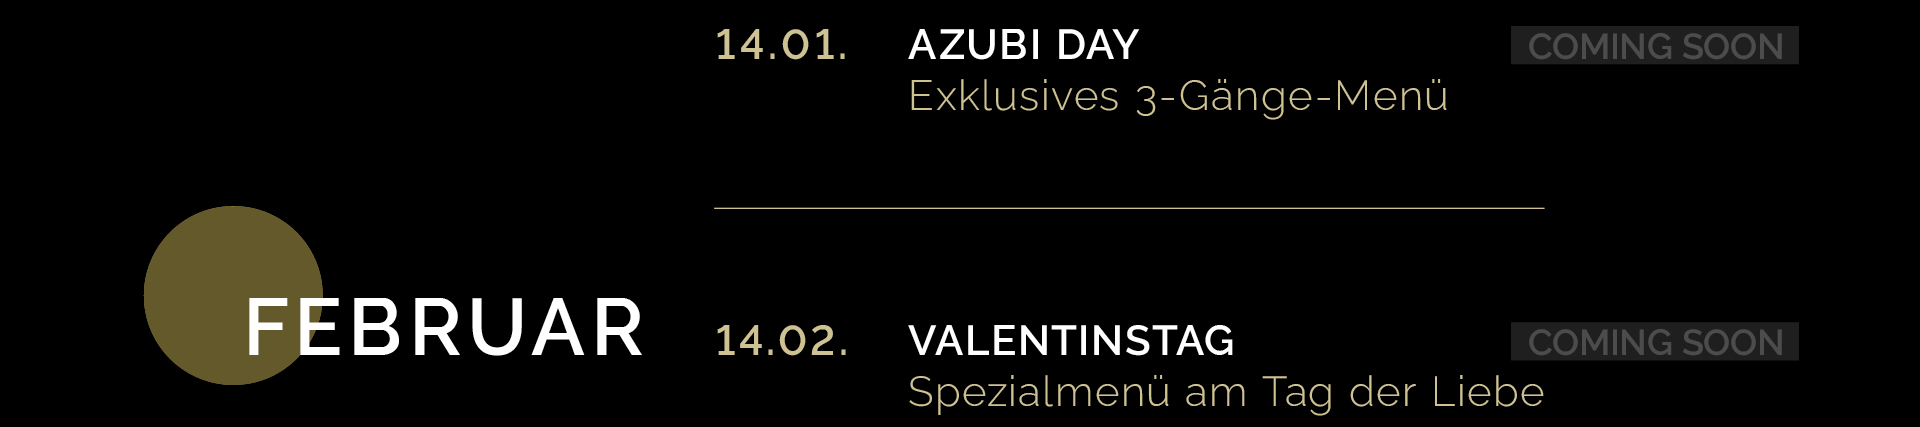Screen dimensions: 1920x427
Task: Click "Spezialmenü am Tag der Liebe" subtitle
Action: (x=1225, y=392)
